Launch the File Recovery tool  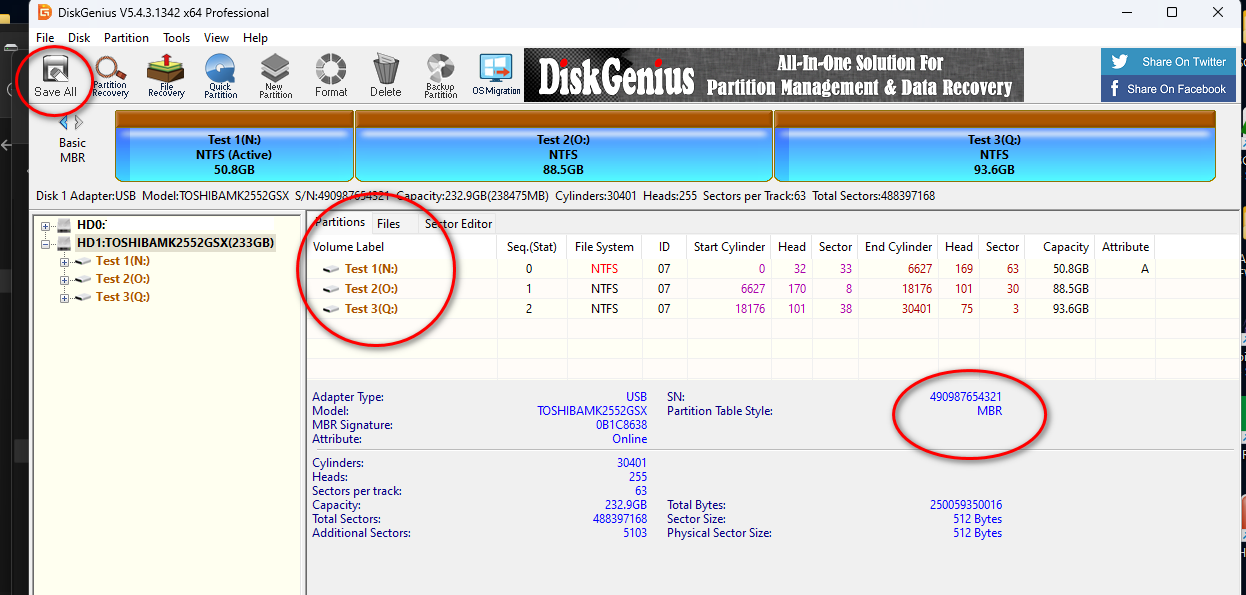(x=166, y=76)
